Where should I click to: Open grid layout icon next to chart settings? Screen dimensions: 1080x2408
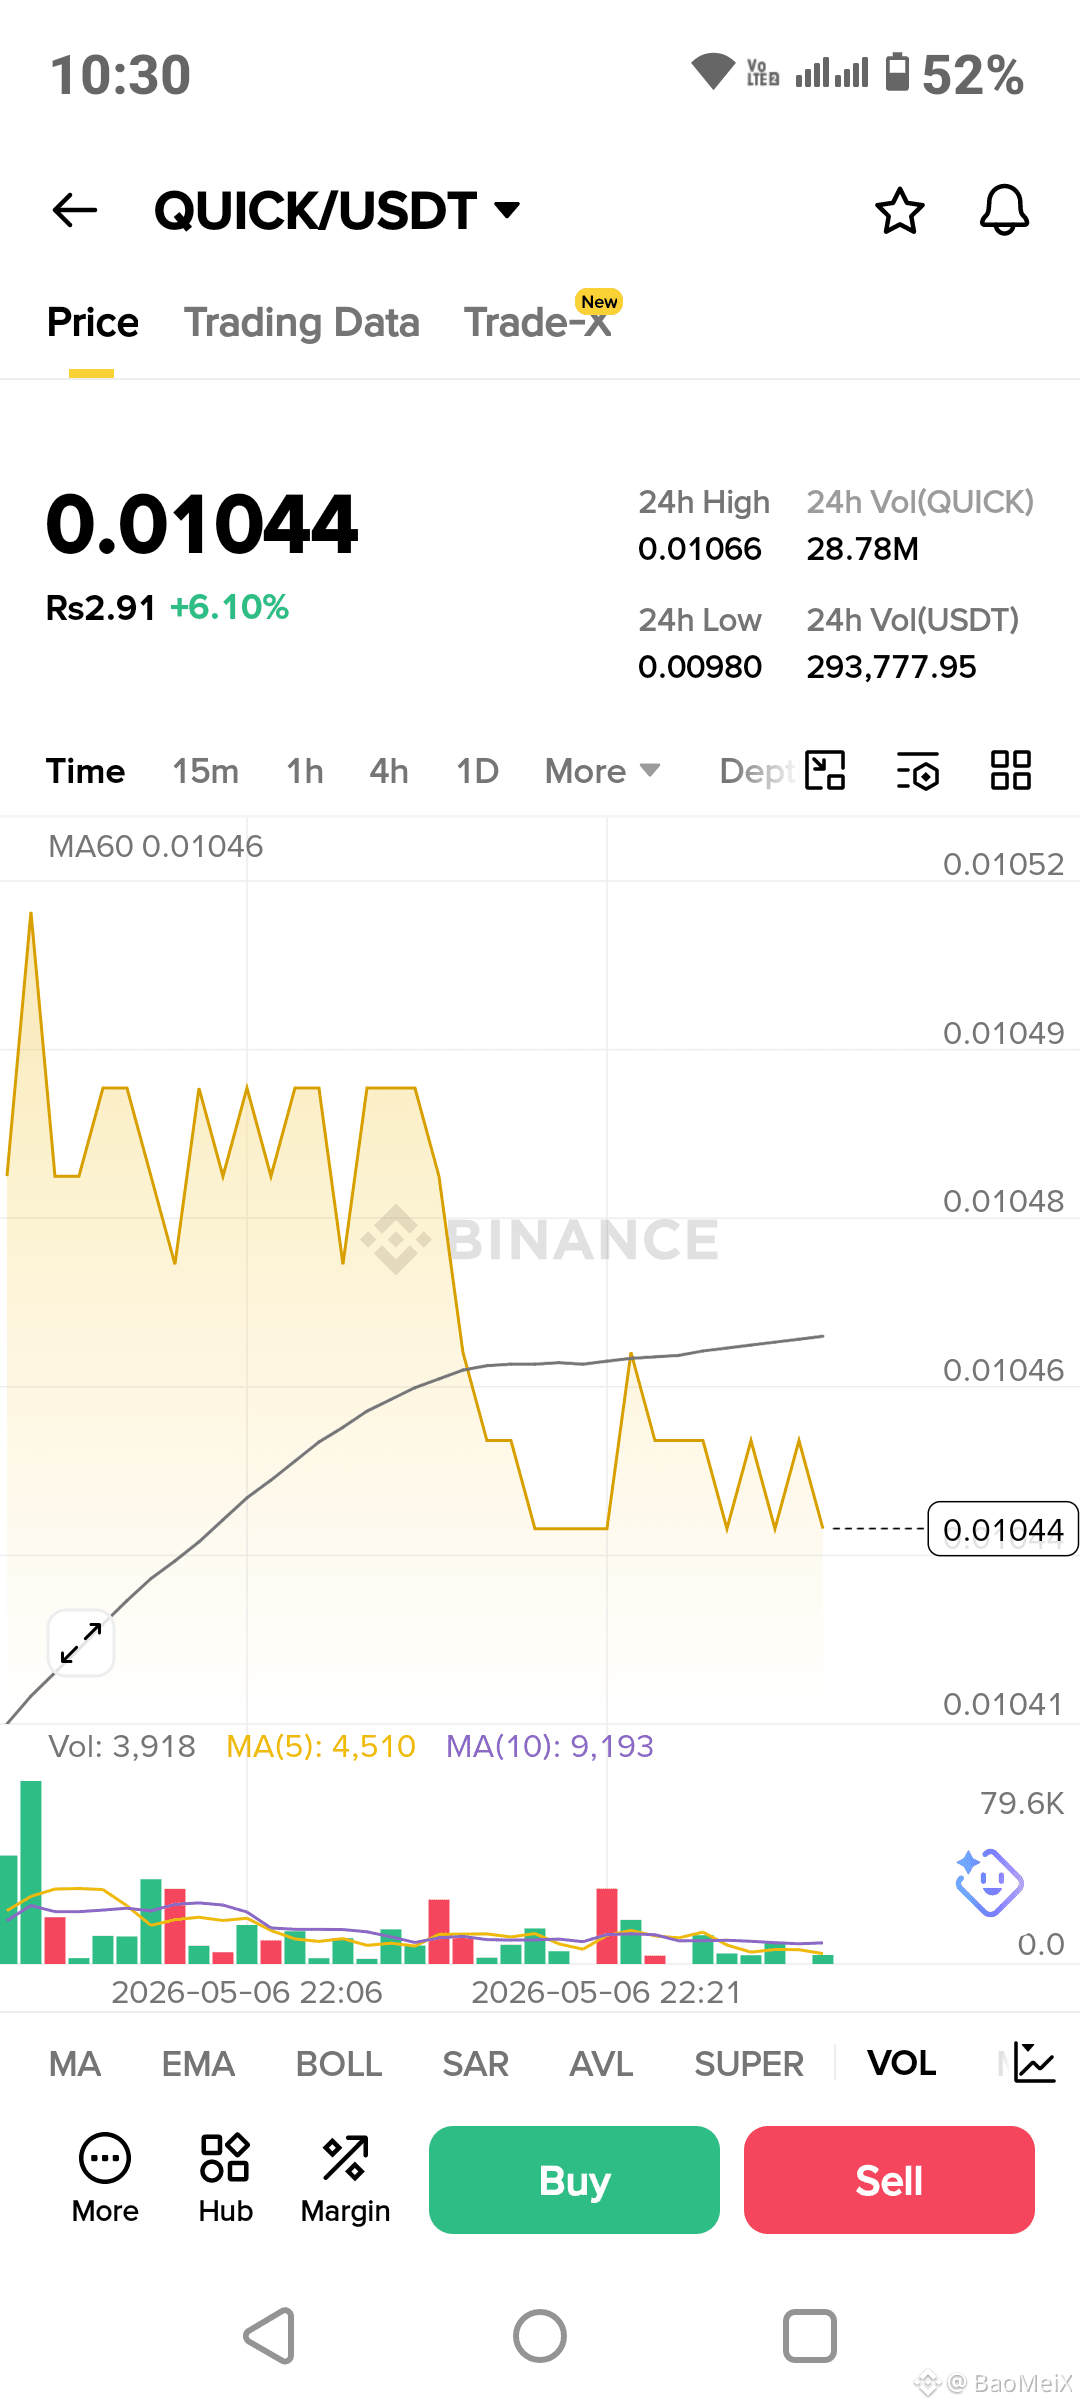click(x=1010, y=770)
